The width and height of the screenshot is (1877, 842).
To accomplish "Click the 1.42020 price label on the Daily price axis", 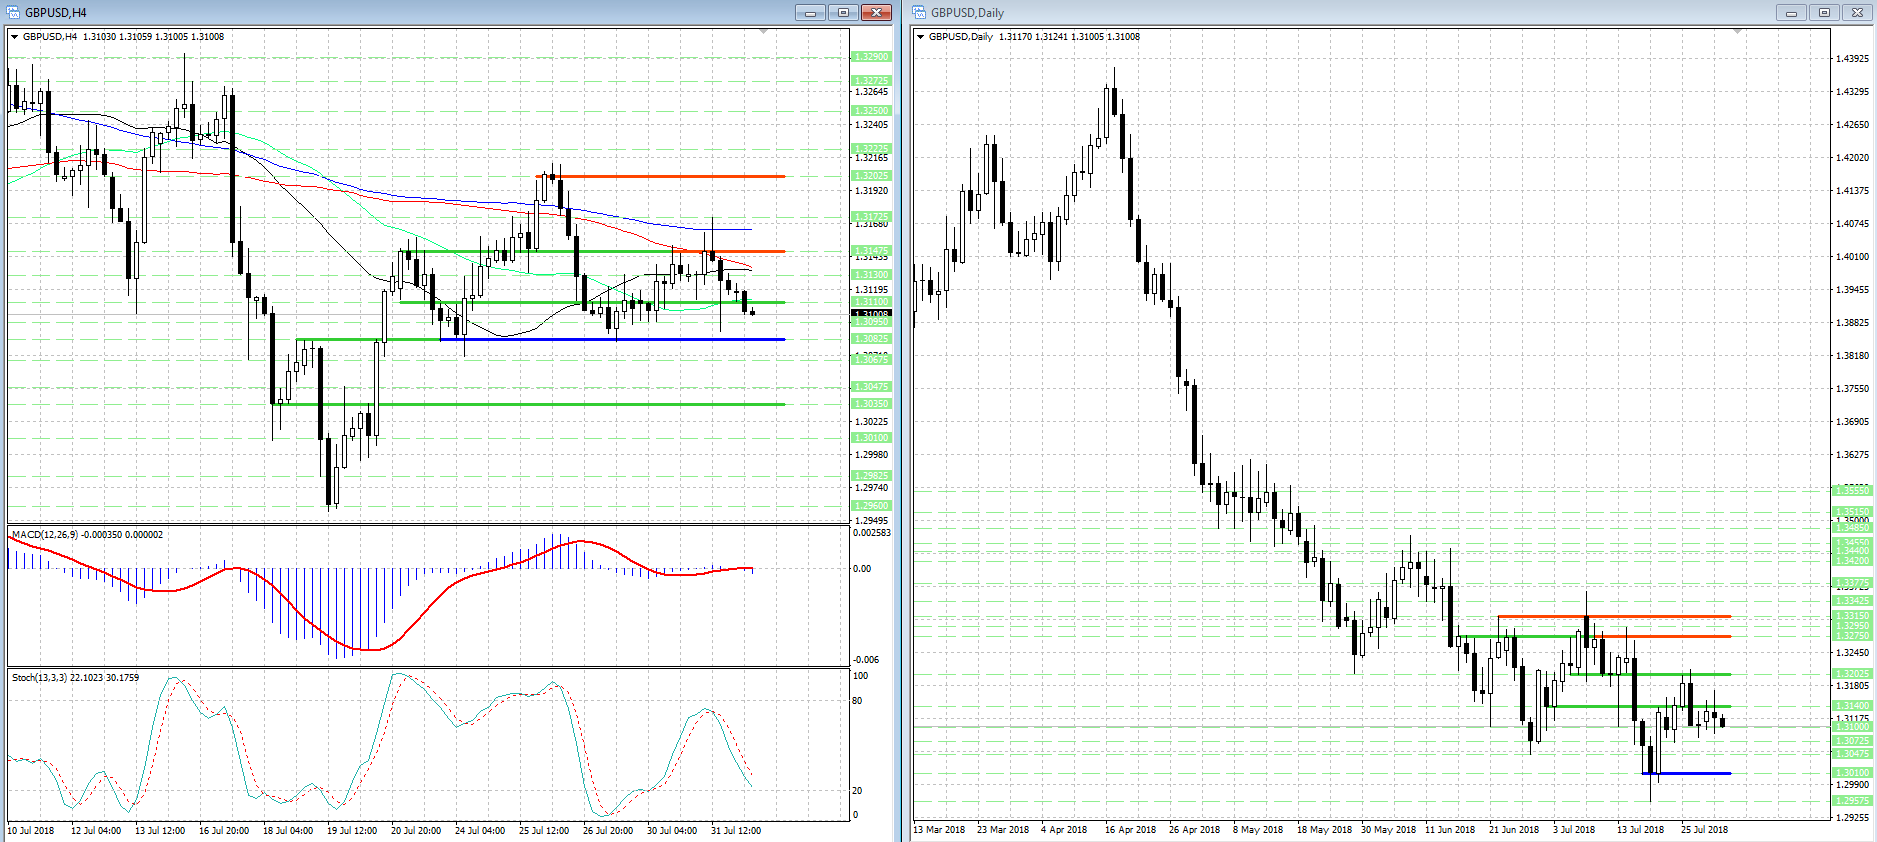I will coord(1852,158).
